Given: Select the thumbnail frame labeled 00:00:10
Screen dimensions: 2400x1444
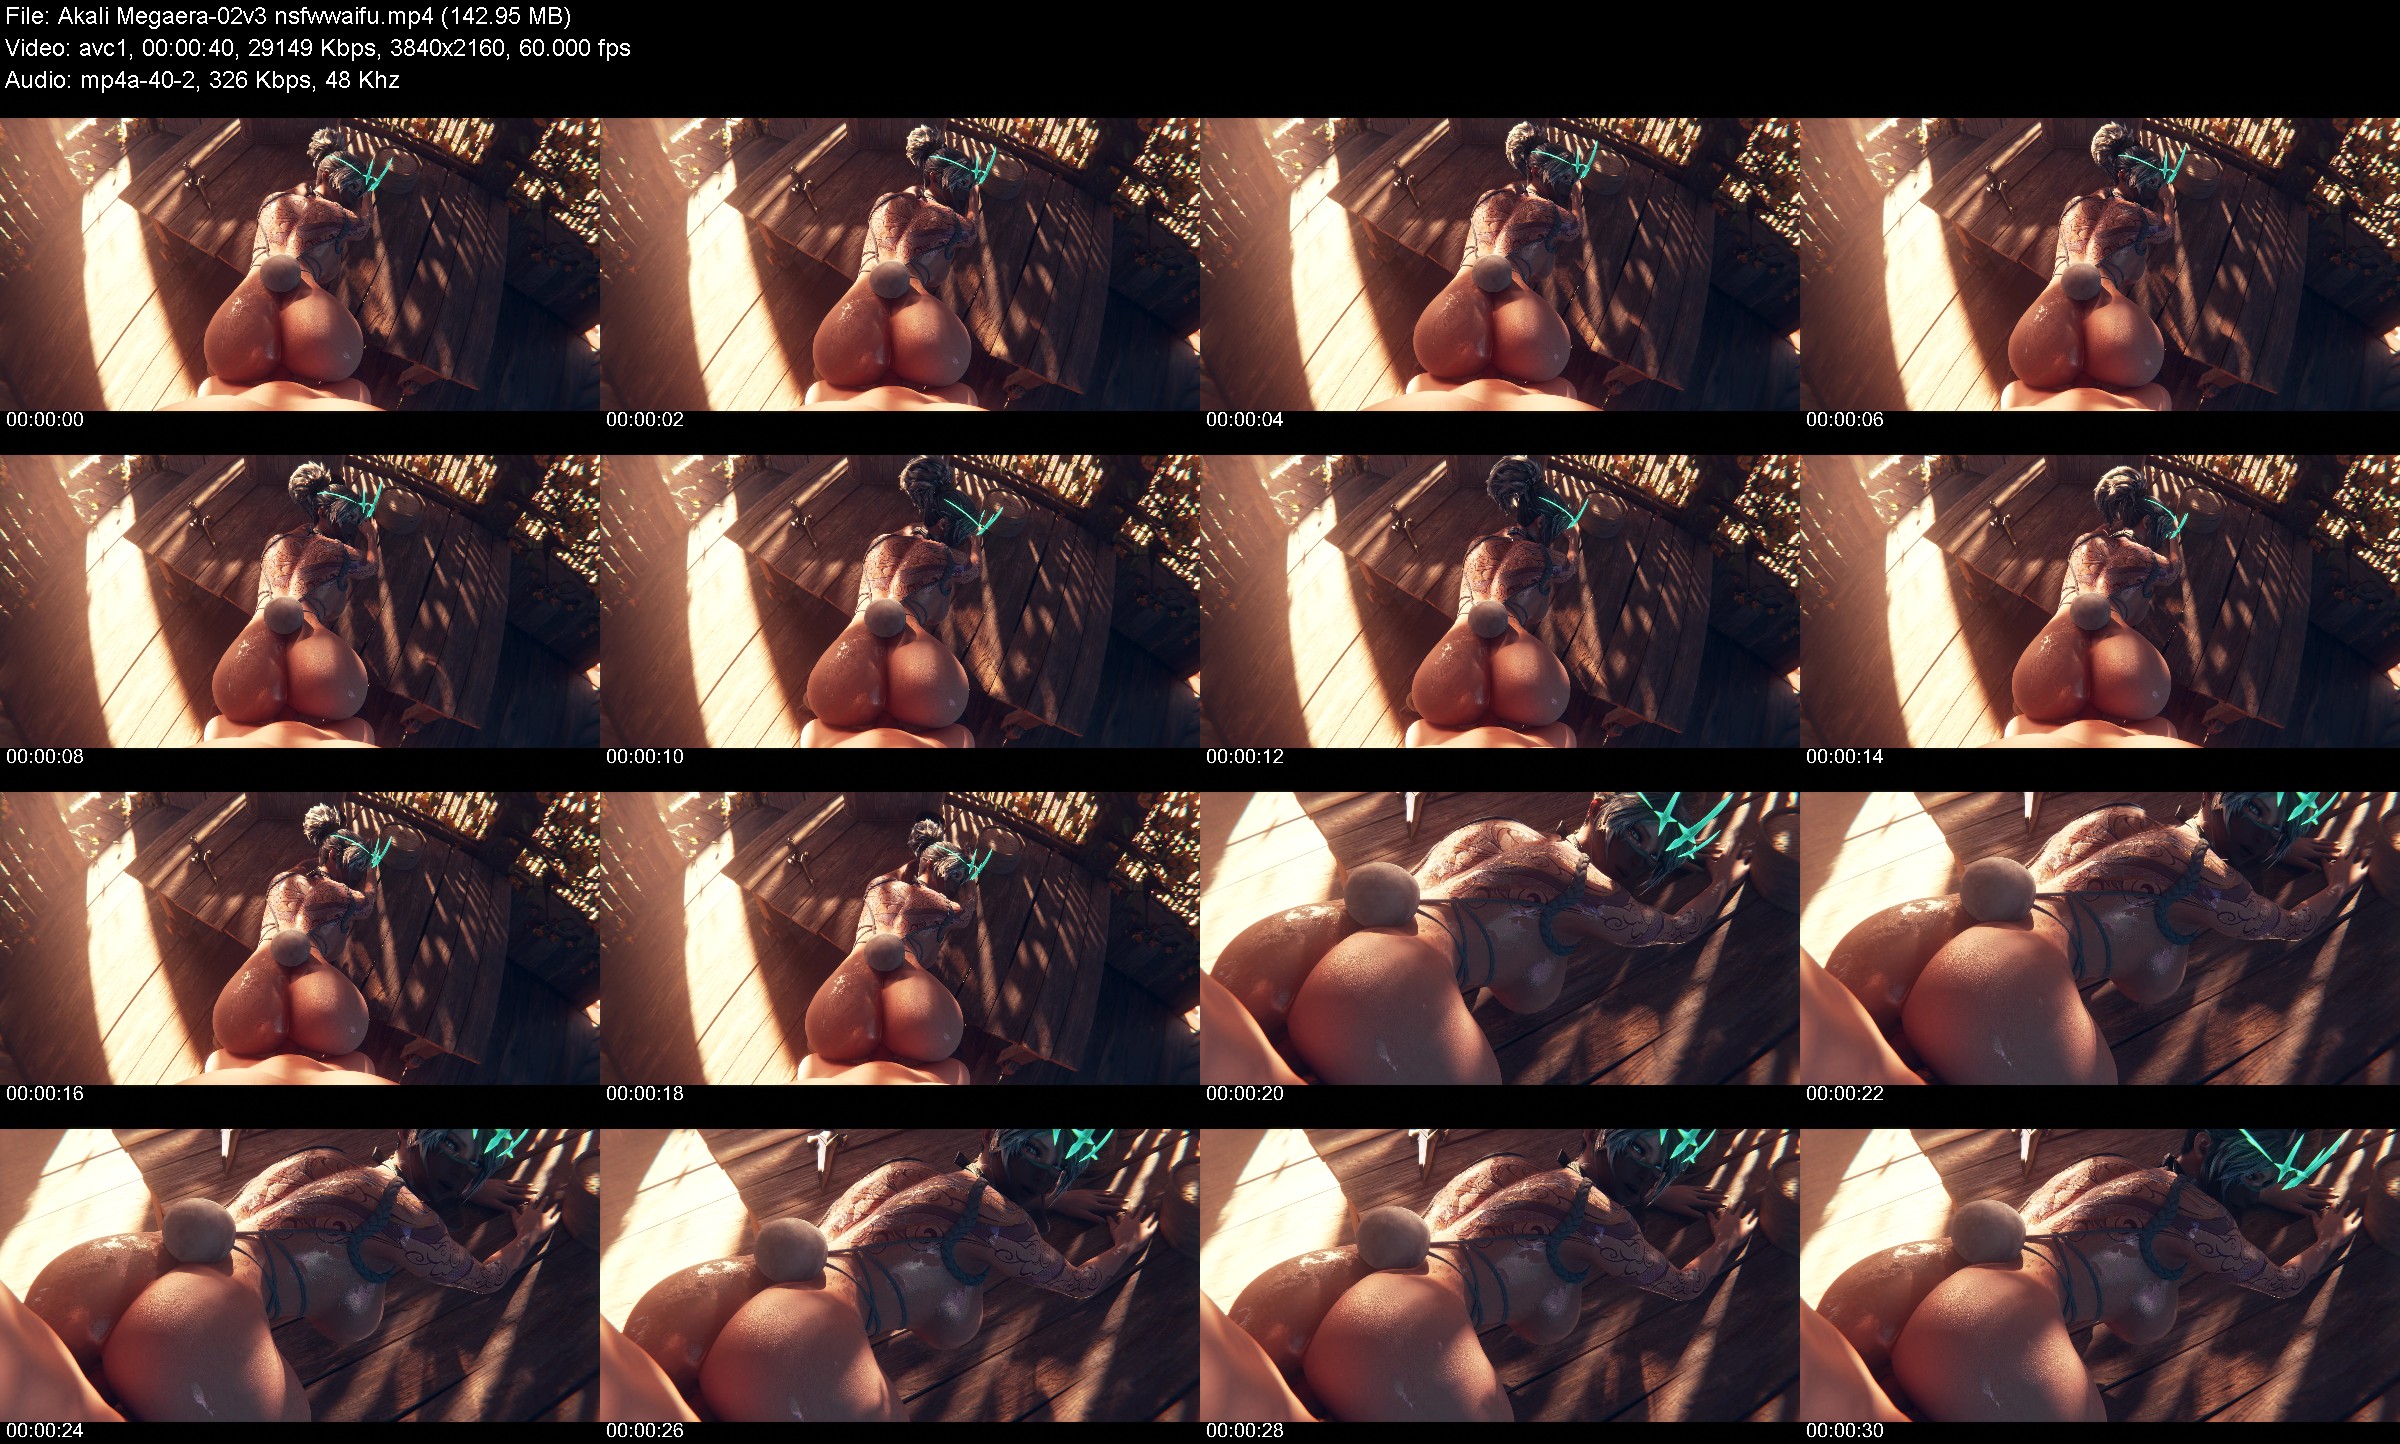Looking at the screenshot, I should tap(900, 601).
